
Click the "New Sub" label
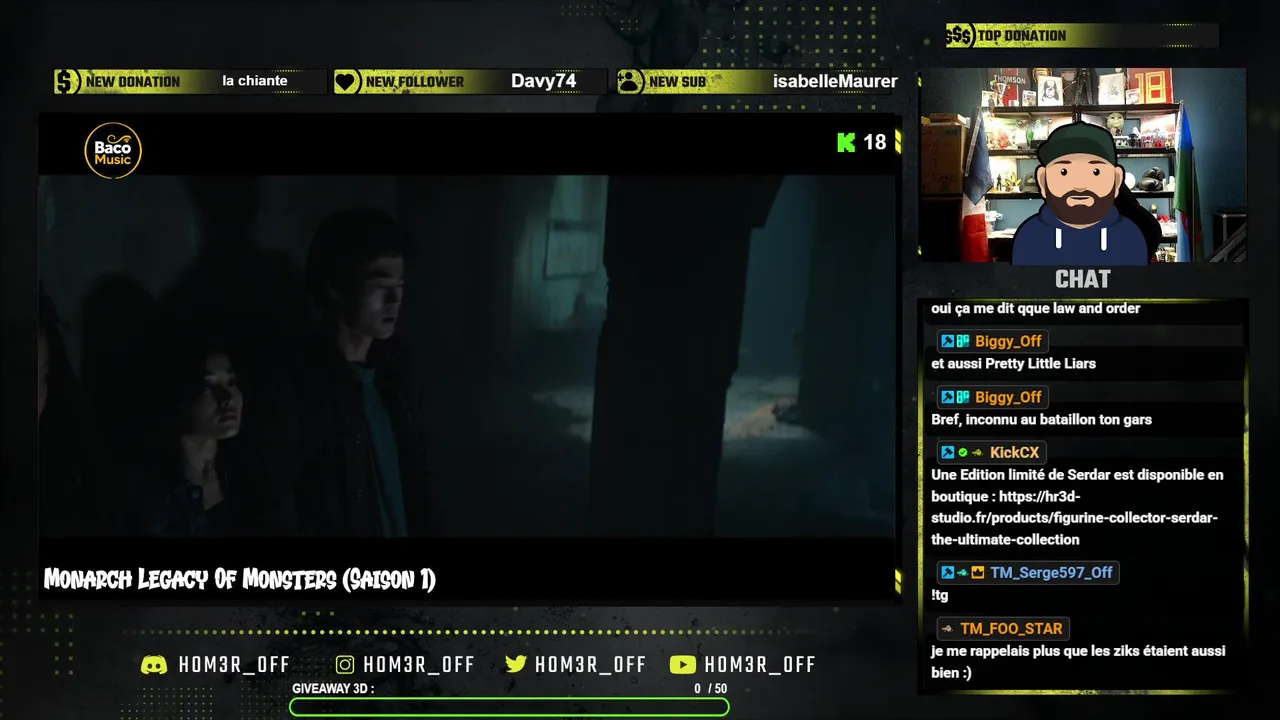pos(677,82)
